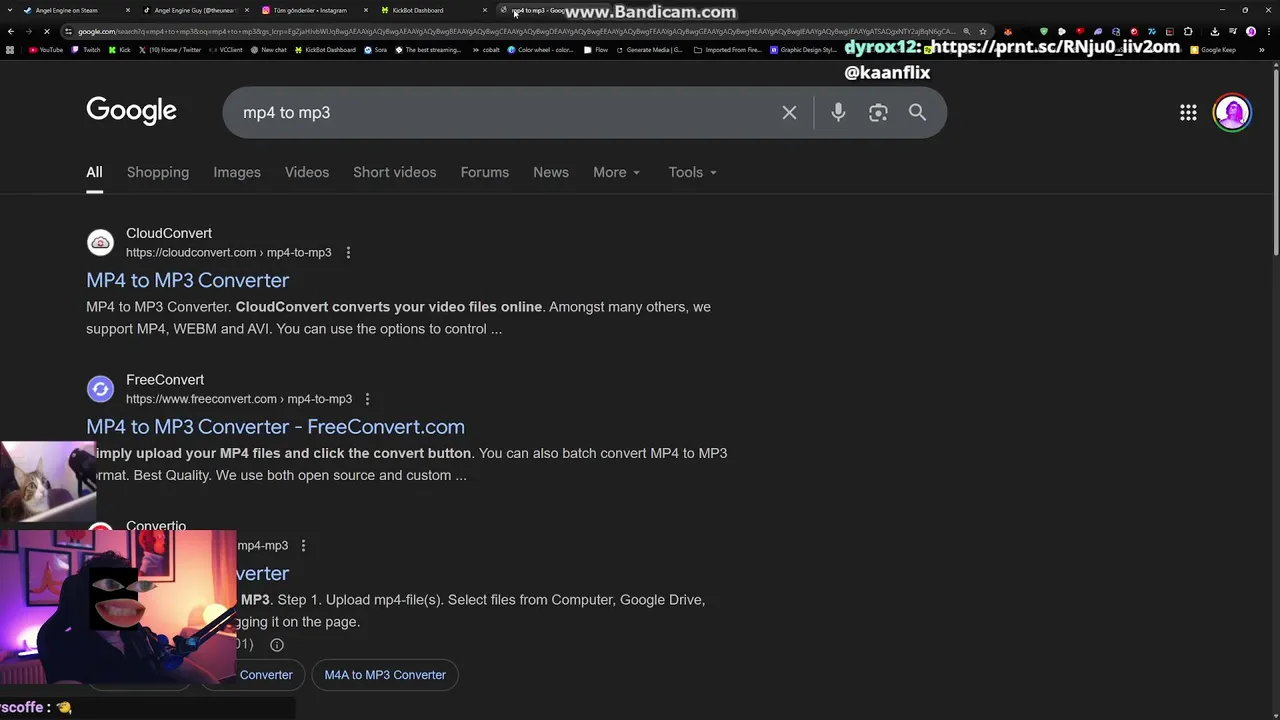The height and width of the screenshot is (720, 1280).
Task: Open MP4 to MP3 Converter - FreeConvert.com link
Action: (x=275, y=427)
